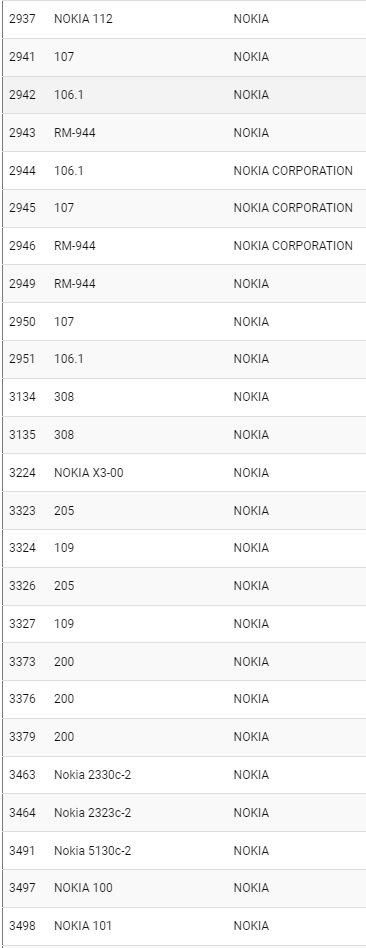Click NOKIA CORPORATION in row 2946

pyautogui.click(x=293, y=245)
